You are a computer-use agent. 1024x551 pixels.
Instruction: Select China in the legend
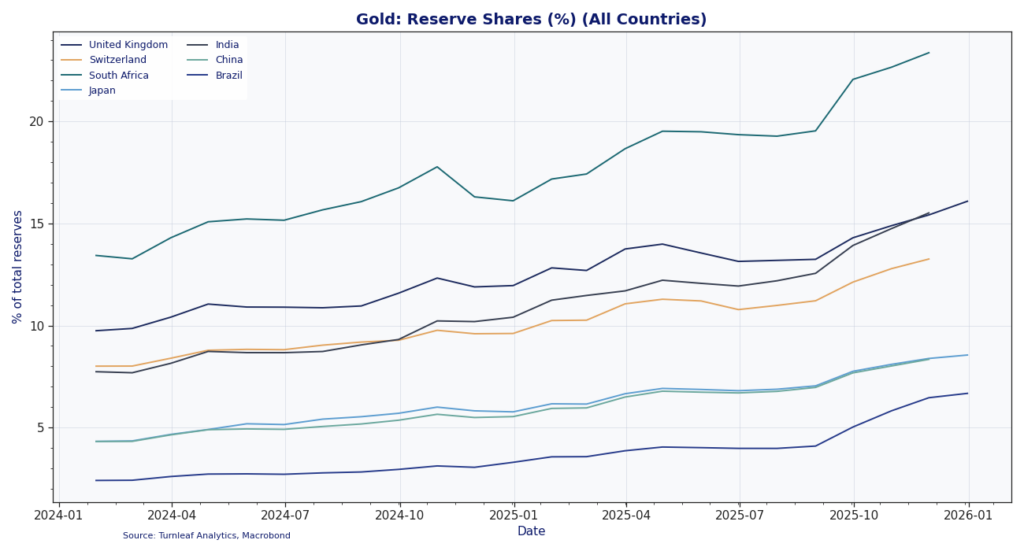coord(229,60)
